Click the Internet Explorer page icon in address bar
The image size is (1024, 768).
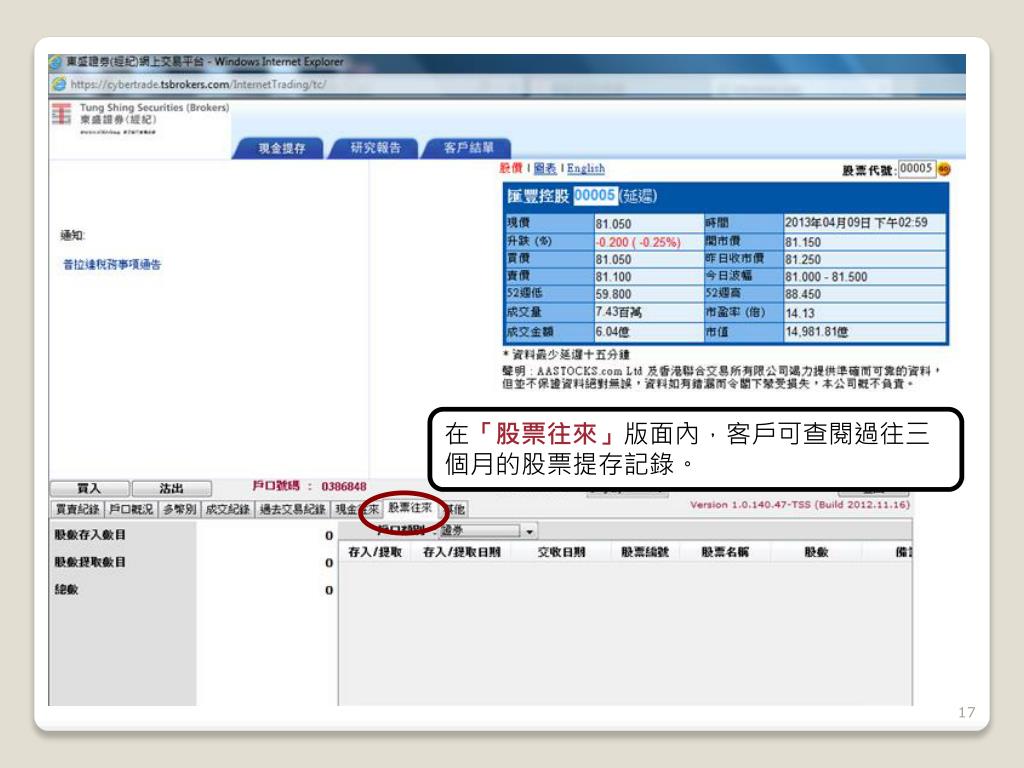point(59,84)
